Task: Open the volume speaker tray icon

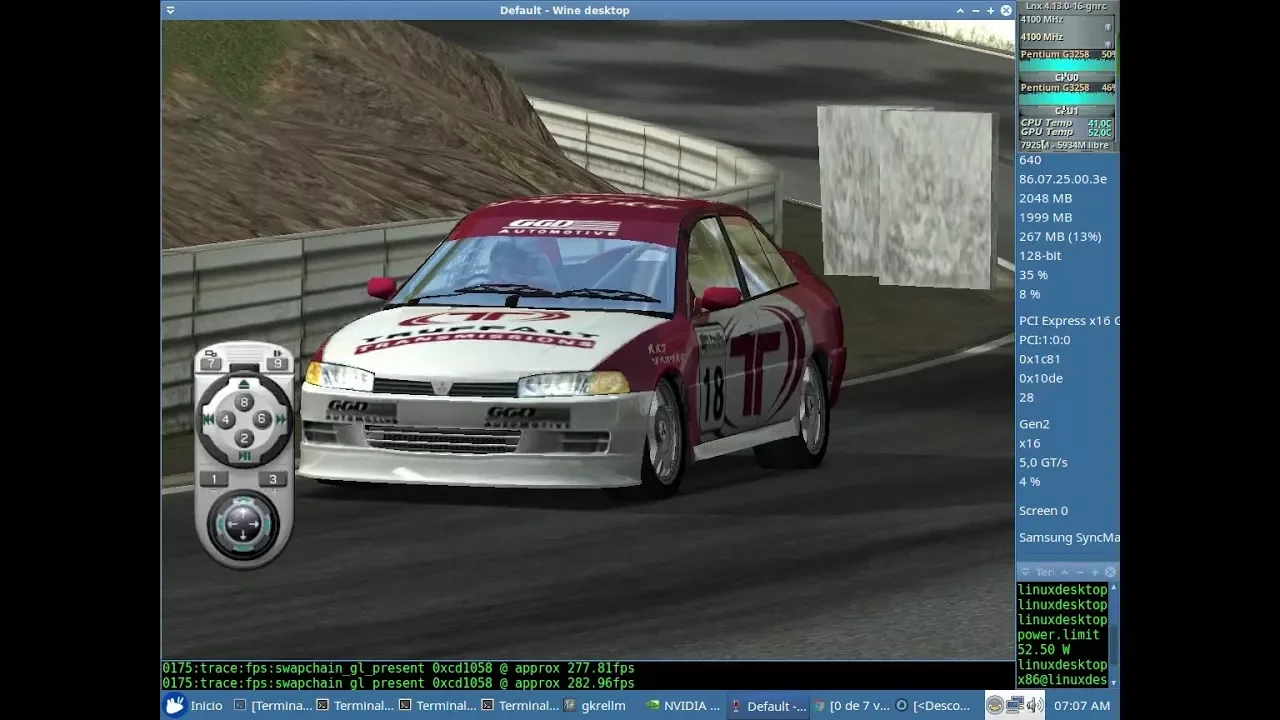Action: [x=1033, y=705]
